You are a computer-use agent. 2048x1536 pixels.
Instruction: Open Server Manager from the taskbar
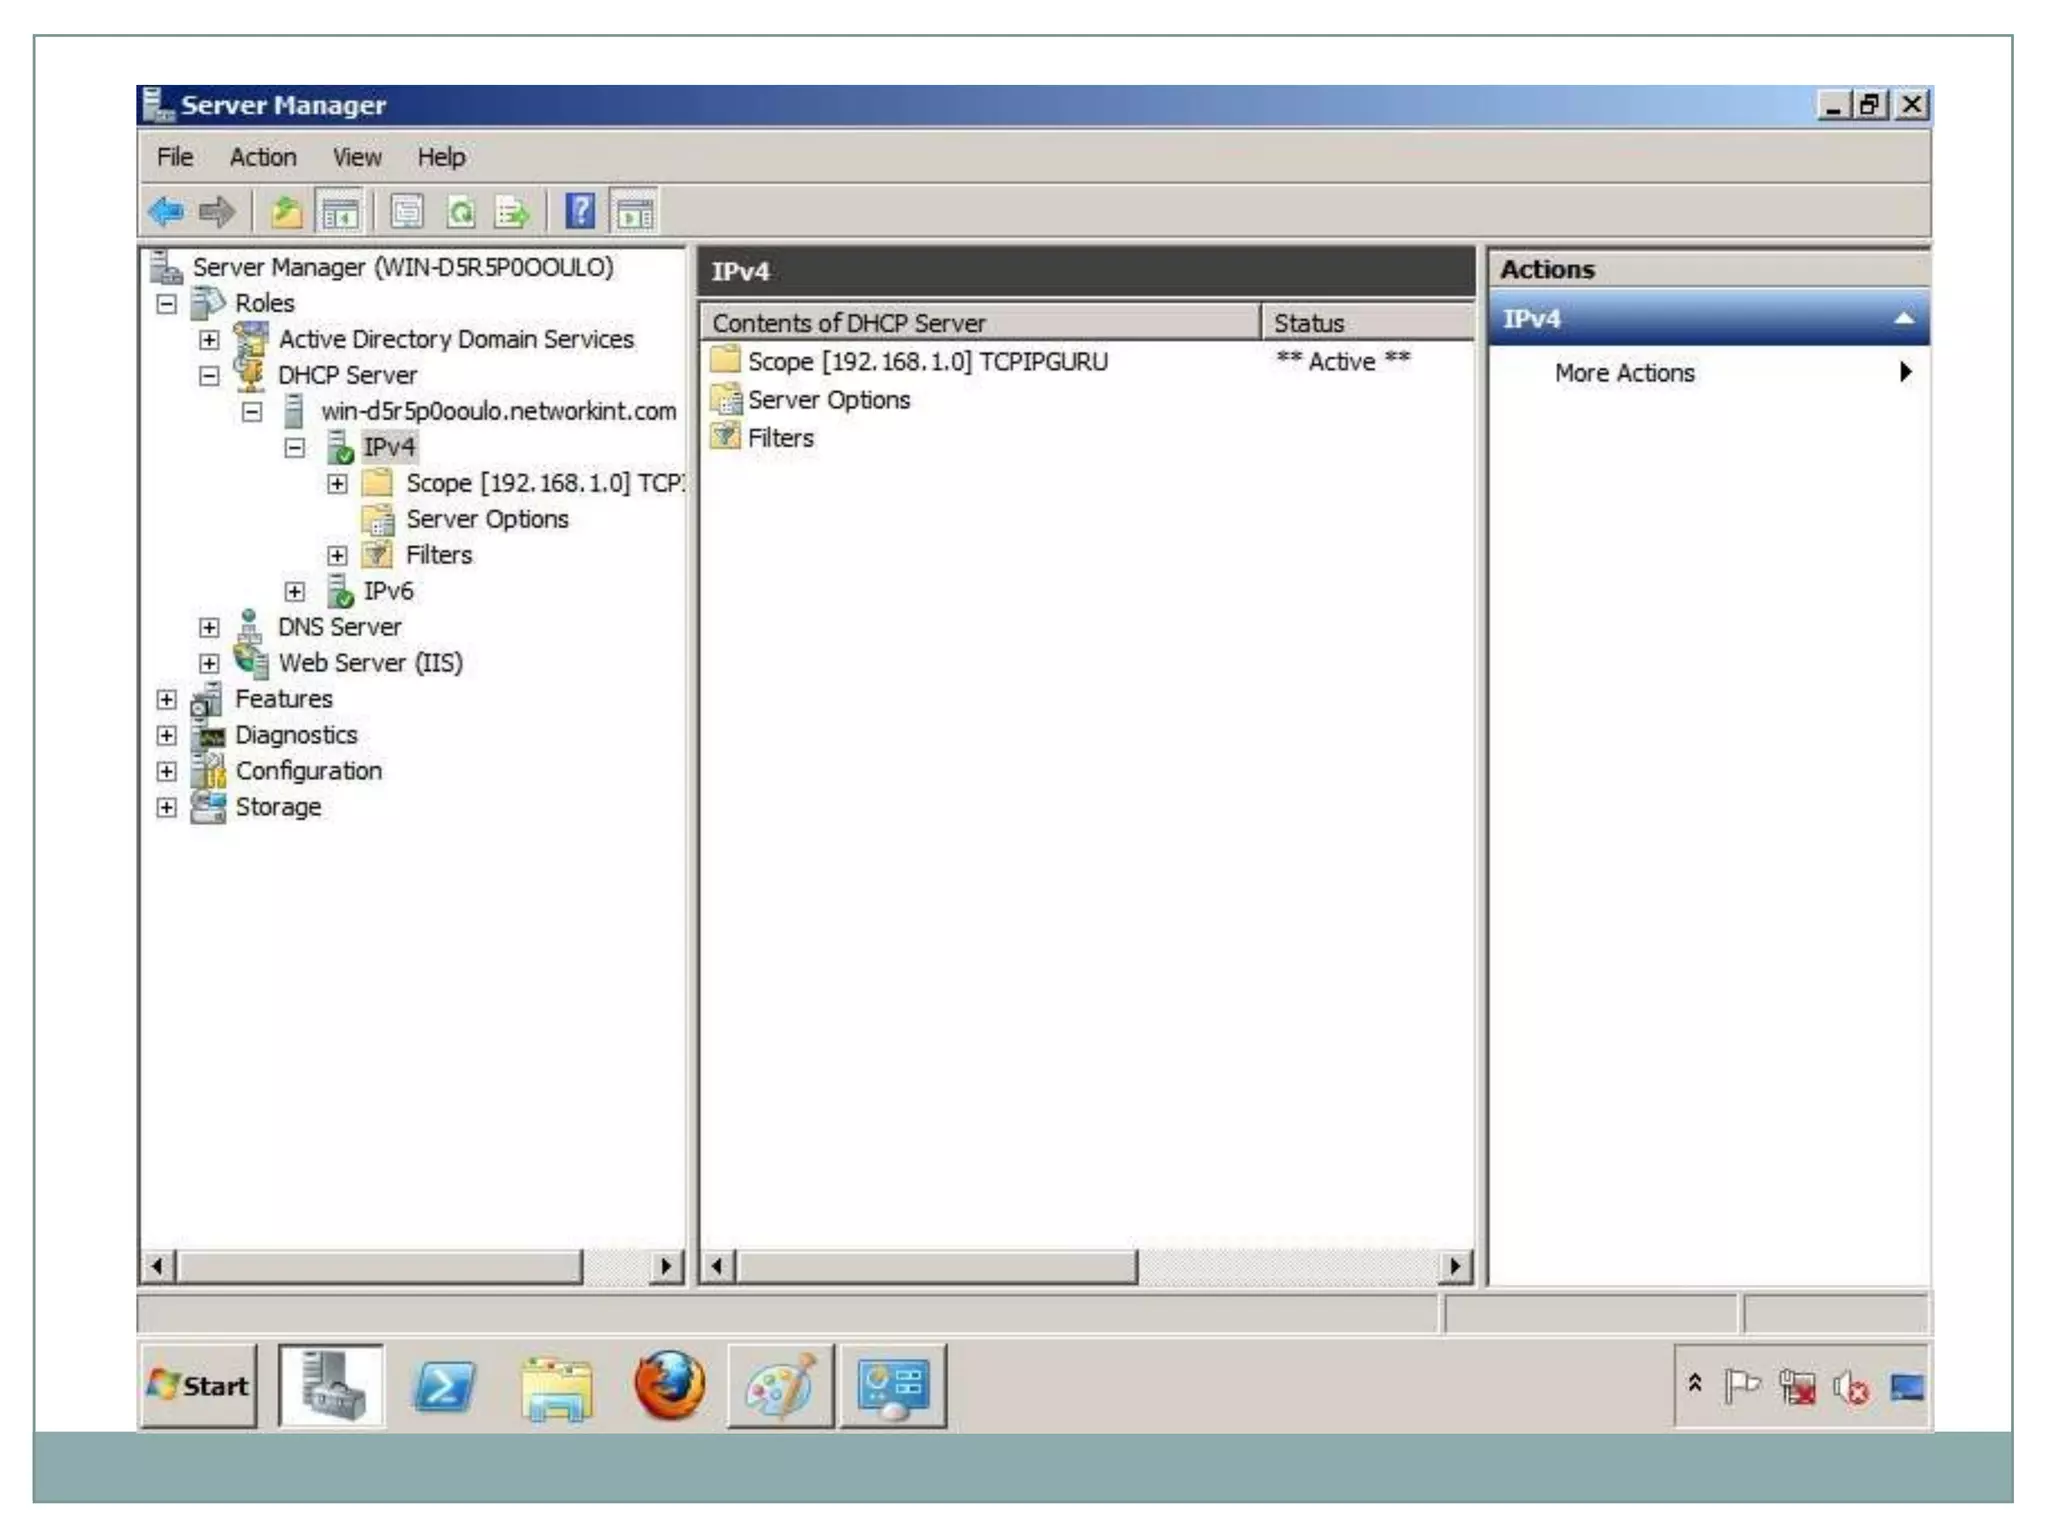(331, 1385)
